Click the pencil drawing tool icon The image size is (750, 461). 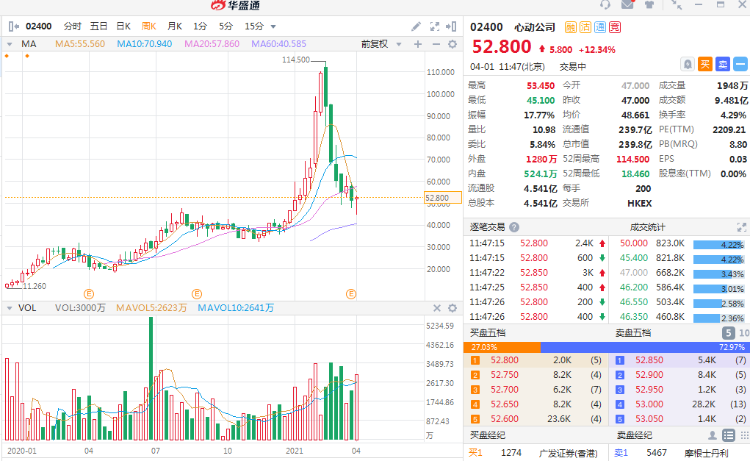click(416, 26)
